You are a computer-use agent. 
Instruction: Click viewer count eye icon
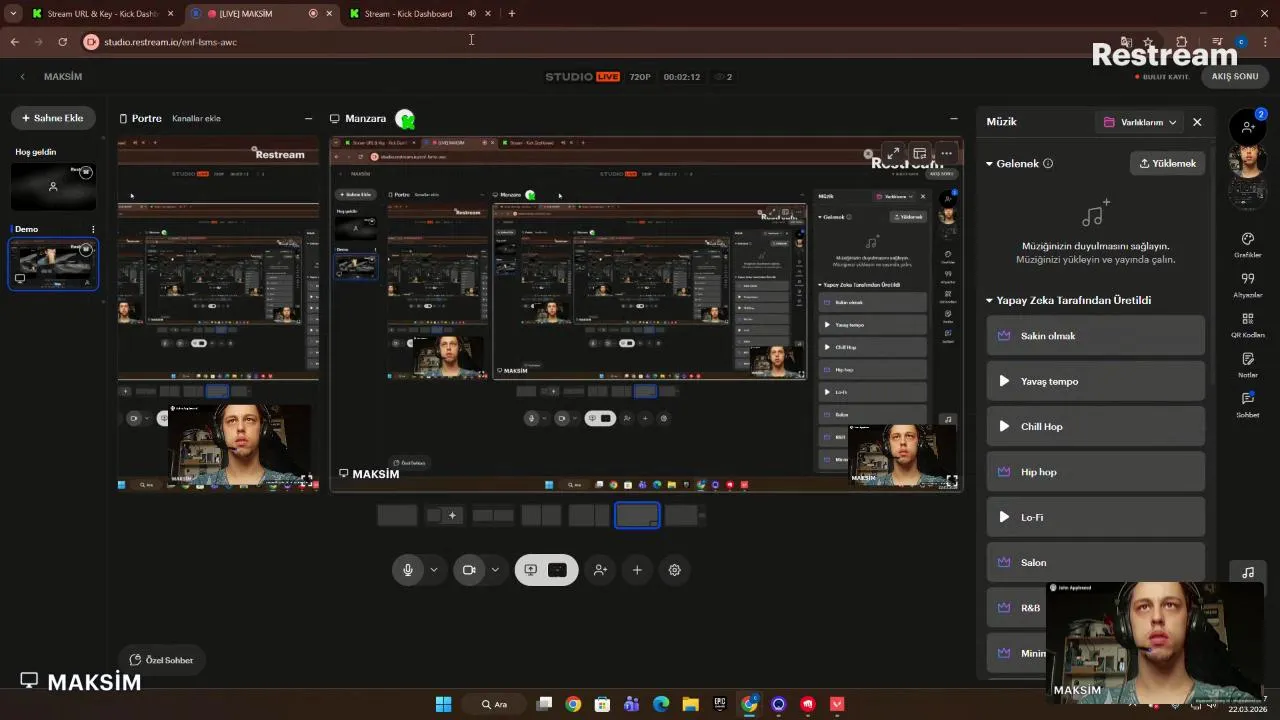719,77
